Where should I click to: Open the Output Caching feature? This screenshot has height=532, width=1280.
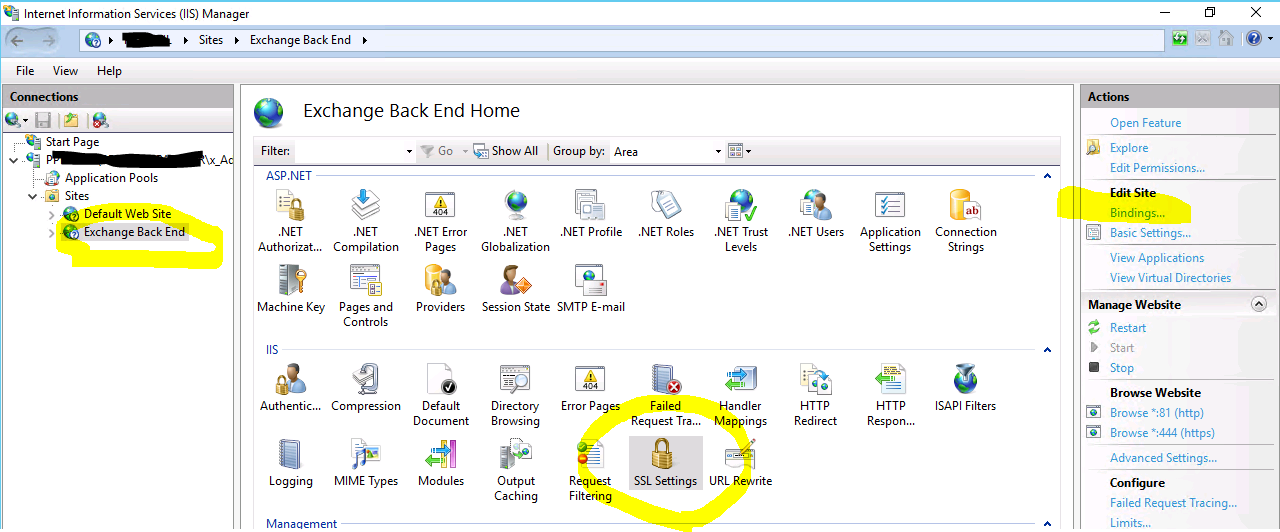click(516, 470)
